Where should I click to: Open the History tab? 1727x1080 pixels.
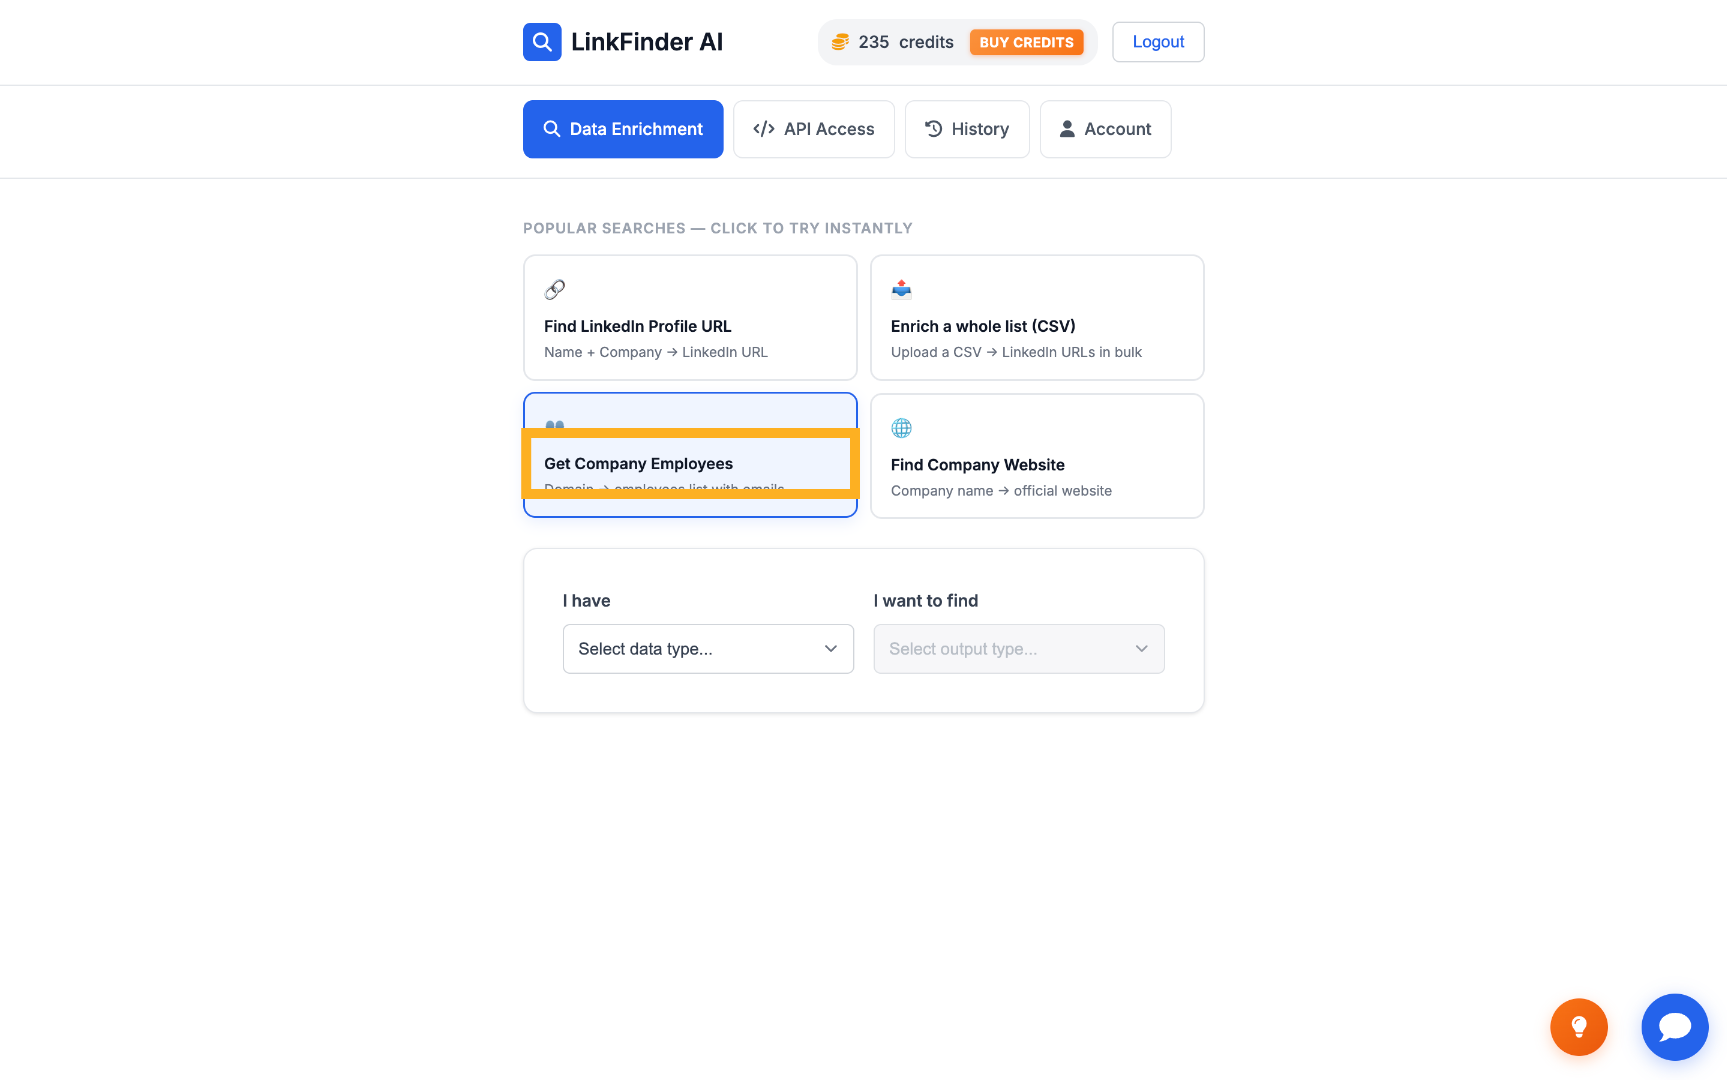point(967,129)
